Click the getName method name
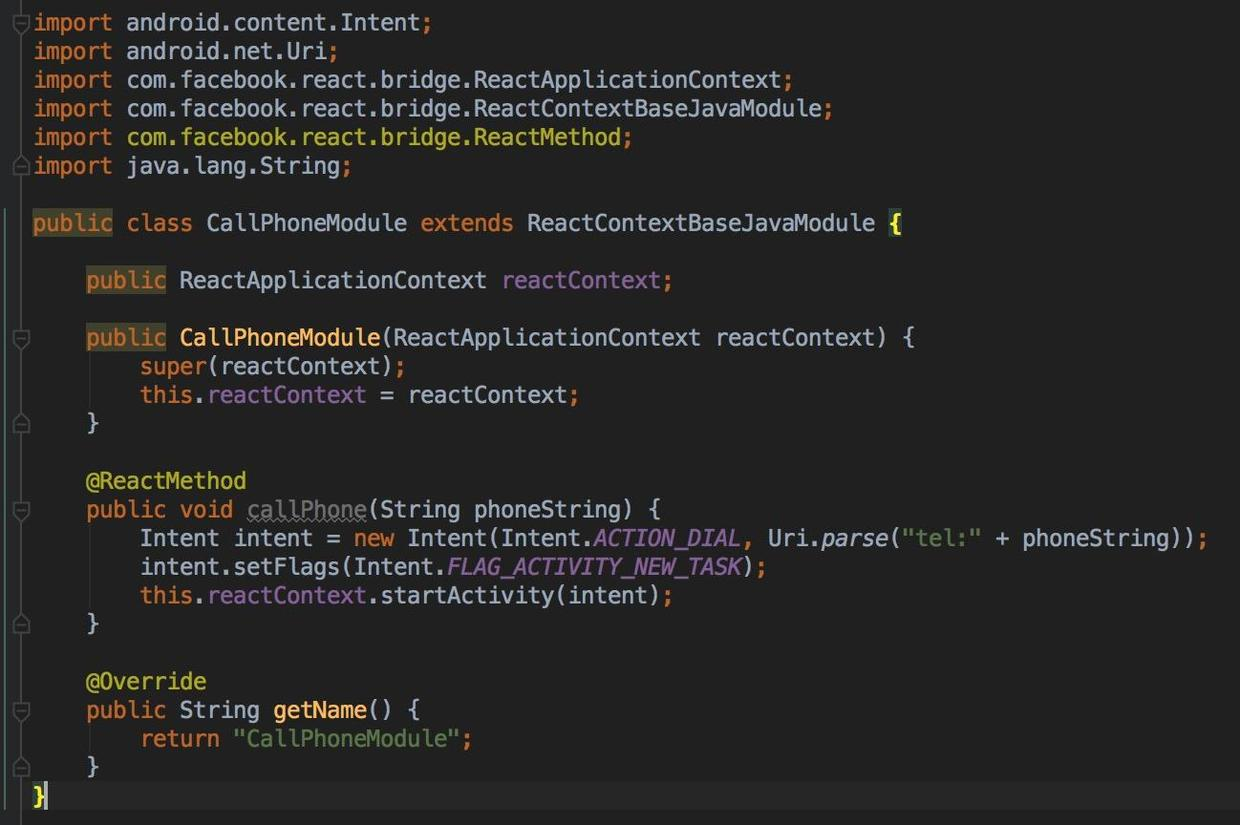 320,710
